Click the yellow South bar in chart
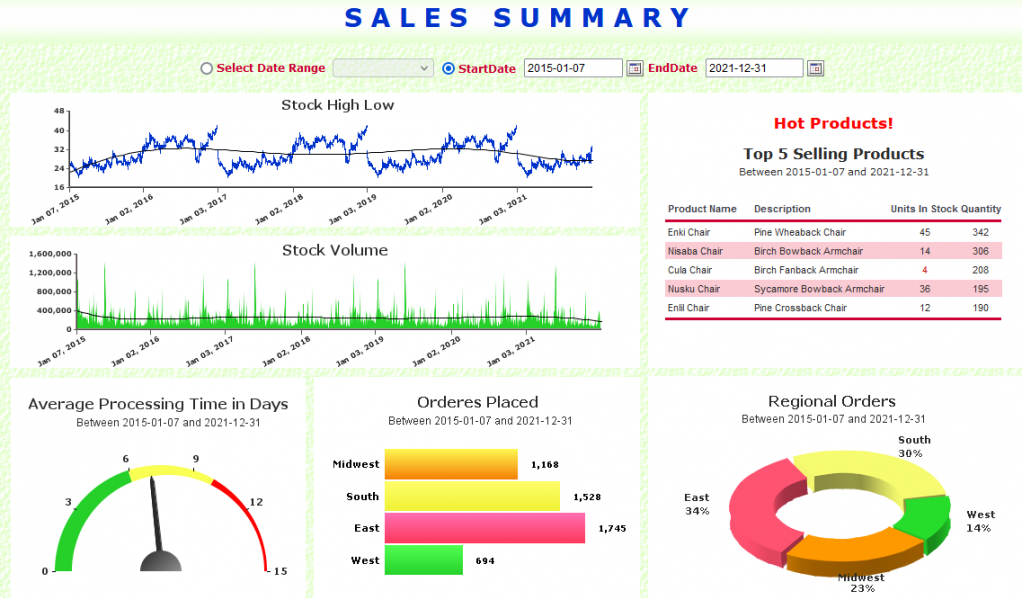The image size is (1022, 598). [x=471, y=496]
